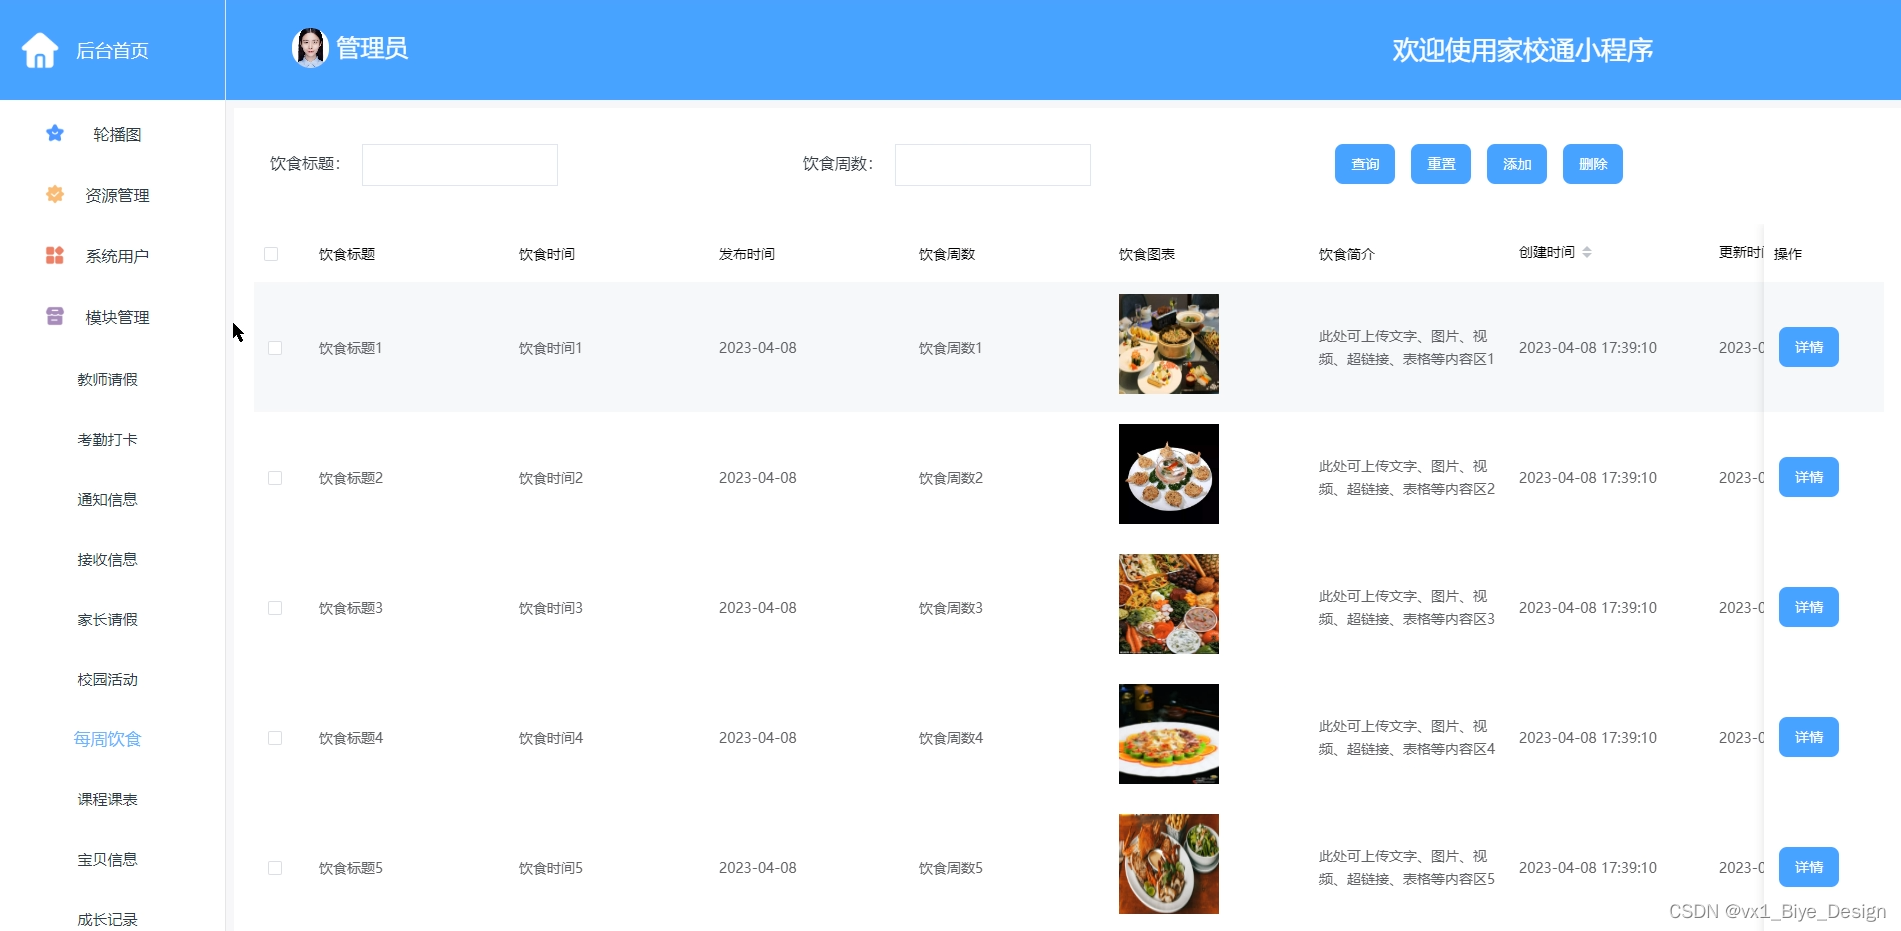Click the 饮食标题1 cell text
The image size is (1901, 931).
click(351, 348)
